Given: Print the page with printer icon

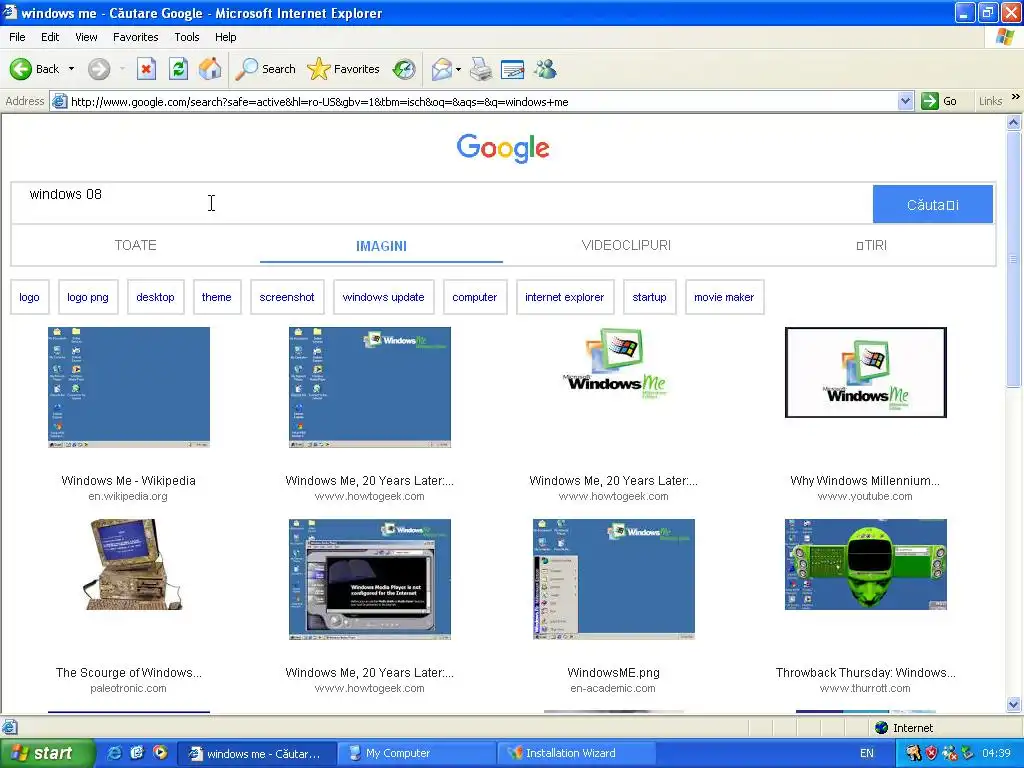Looking at the screenshot, I should point(481,69).
